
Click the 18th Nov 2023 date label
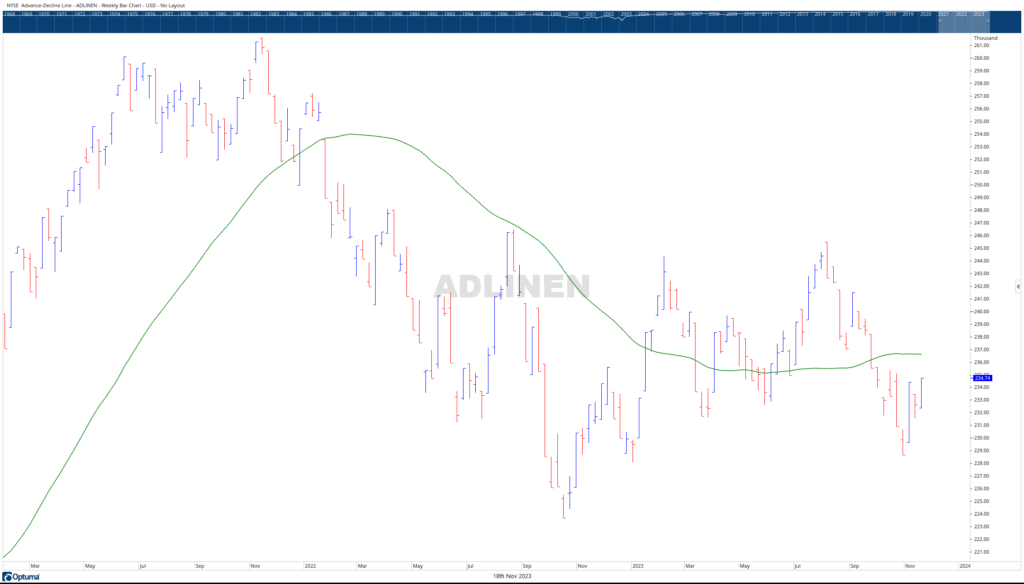pos(512,577)
